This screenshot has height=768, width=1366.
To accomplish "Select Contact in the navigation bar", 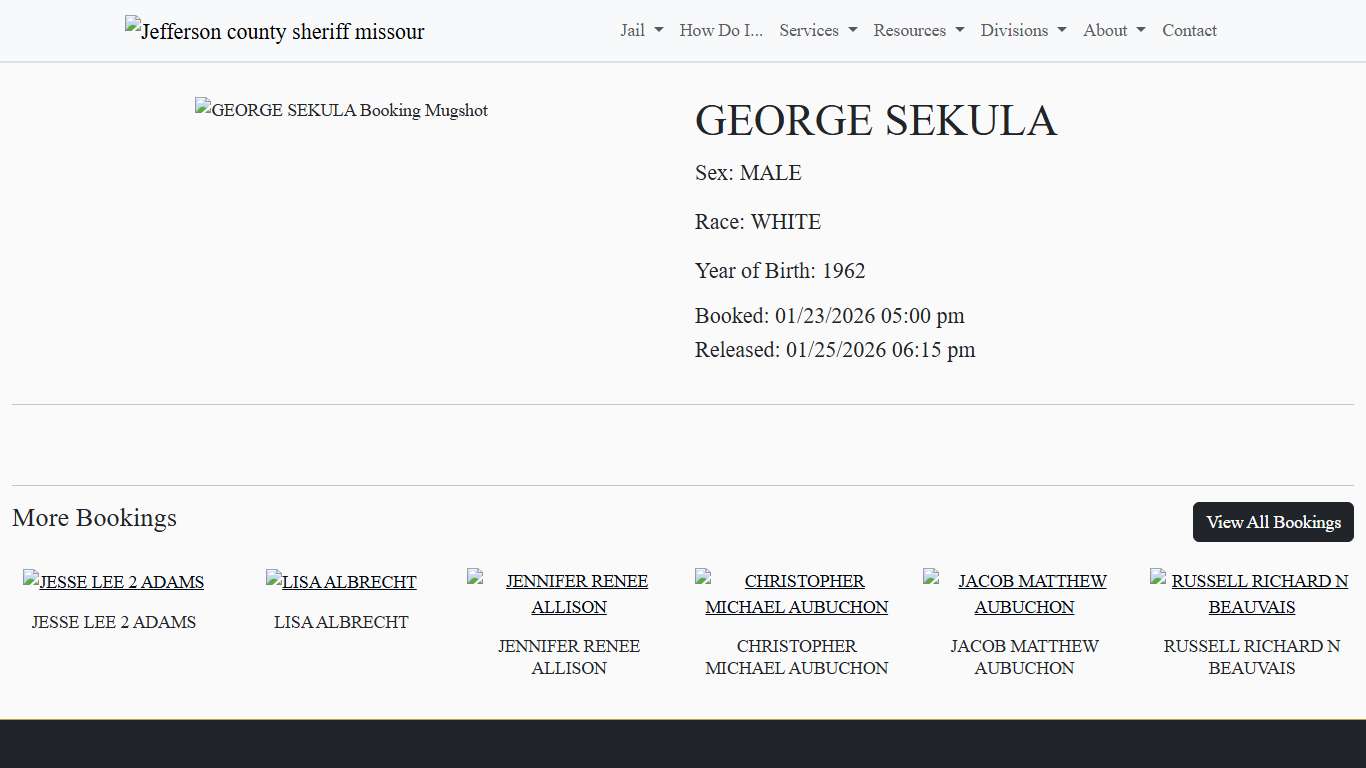I will [1189, 30].
